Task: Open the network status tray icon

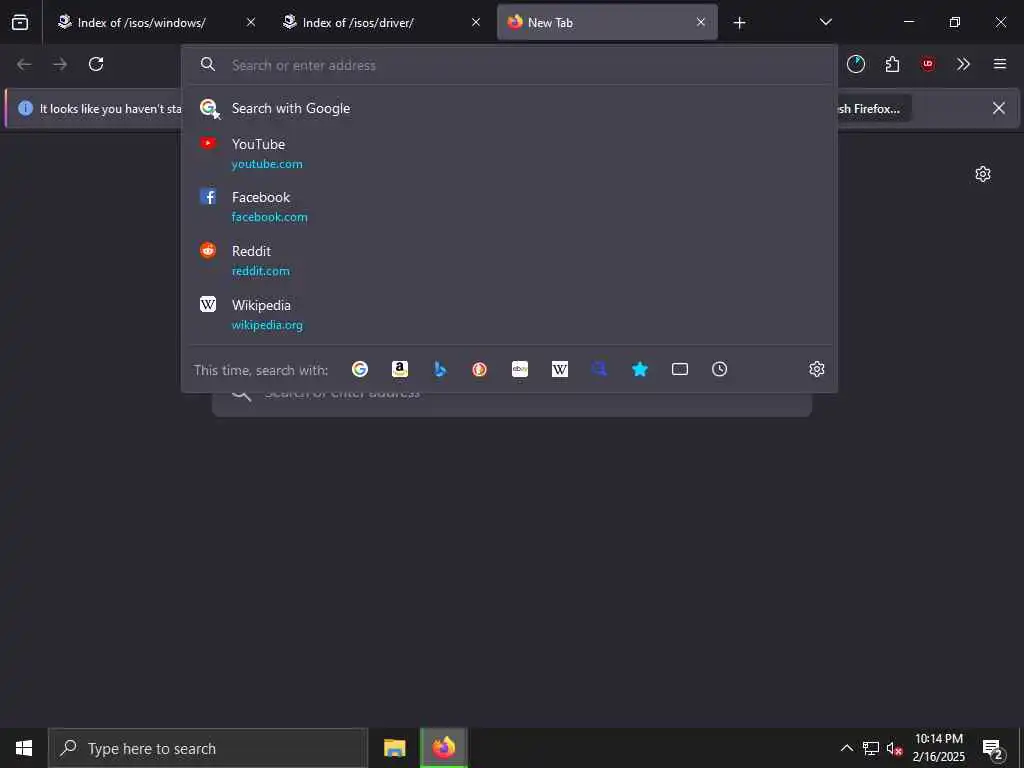Action: click(x=871, y=748)
